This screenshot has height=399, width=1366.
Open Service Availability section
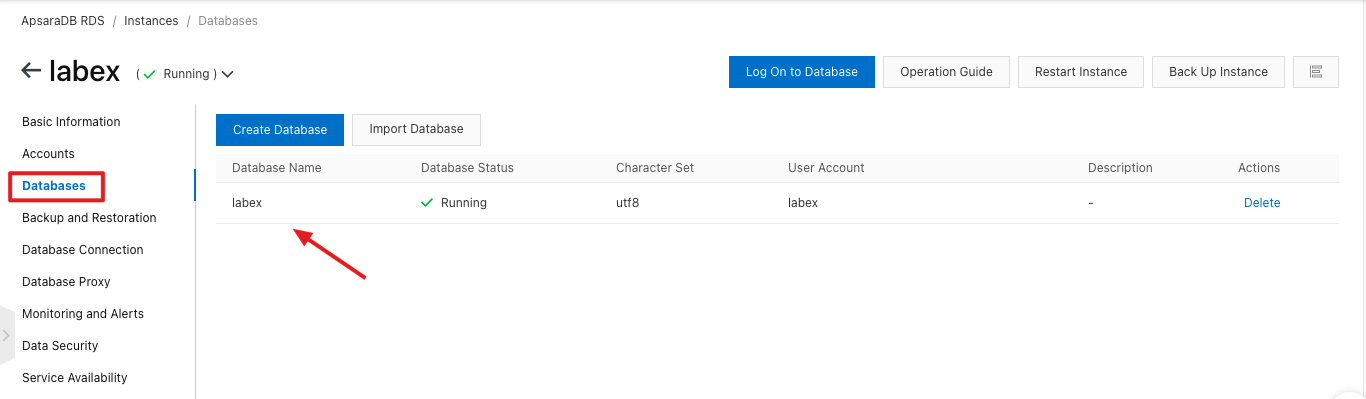click(x=75, y=378)
